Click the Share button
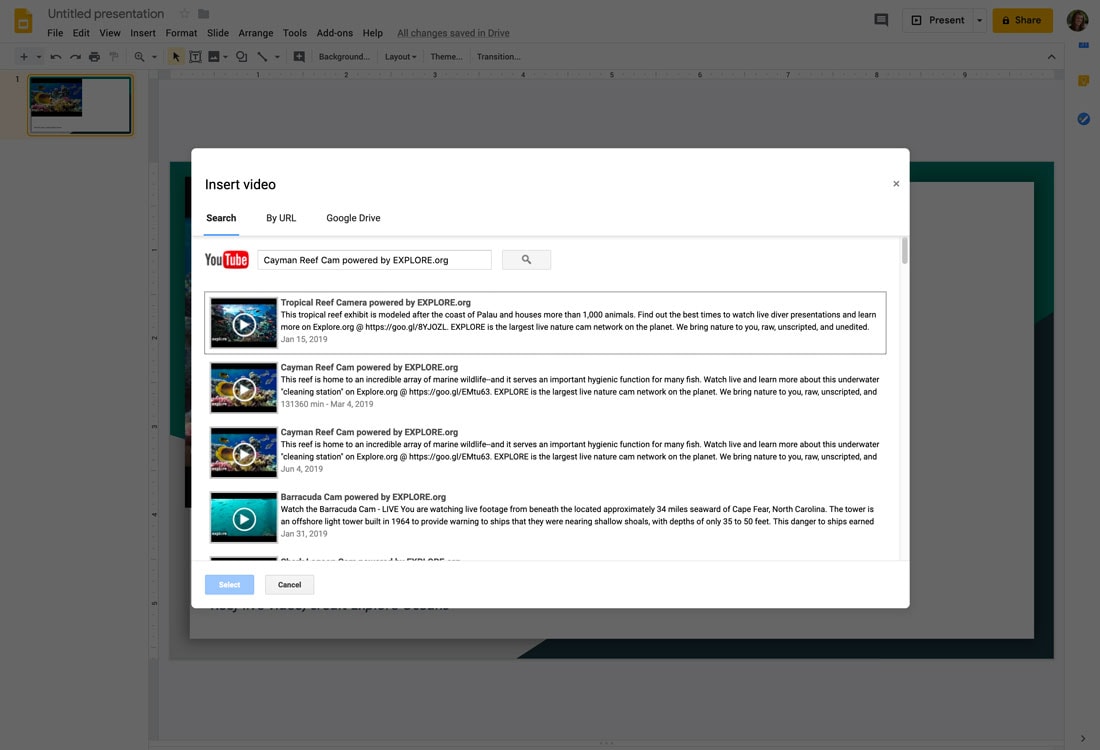Image resolution: width=1100 pixels, height=750 pixels. (1022, 20)
